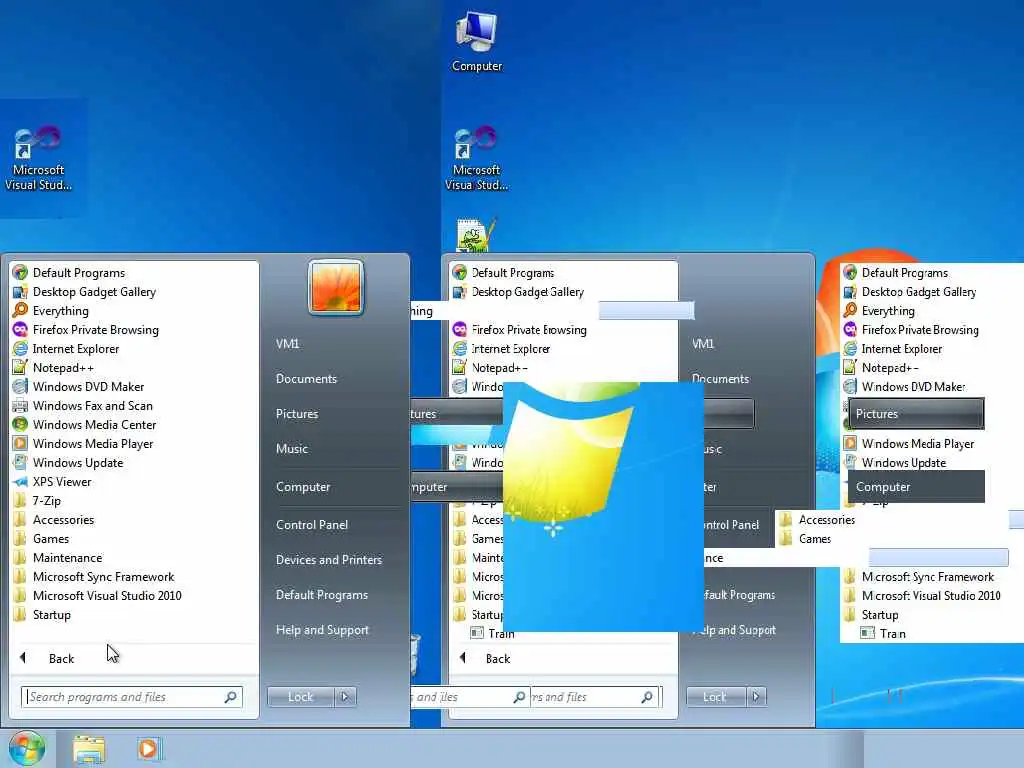Open VM1 user folder in left Start menu
The image size is (1024, 768).
click(x=287, y=344)
